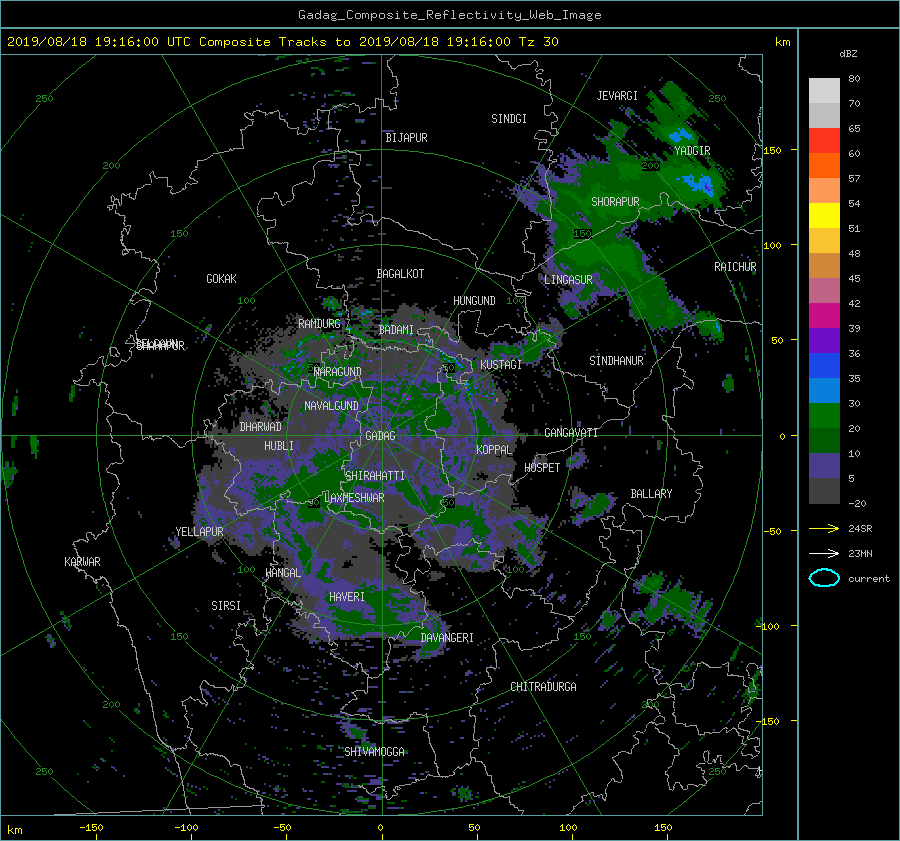Click the HANGAL city label

[283, 572]
